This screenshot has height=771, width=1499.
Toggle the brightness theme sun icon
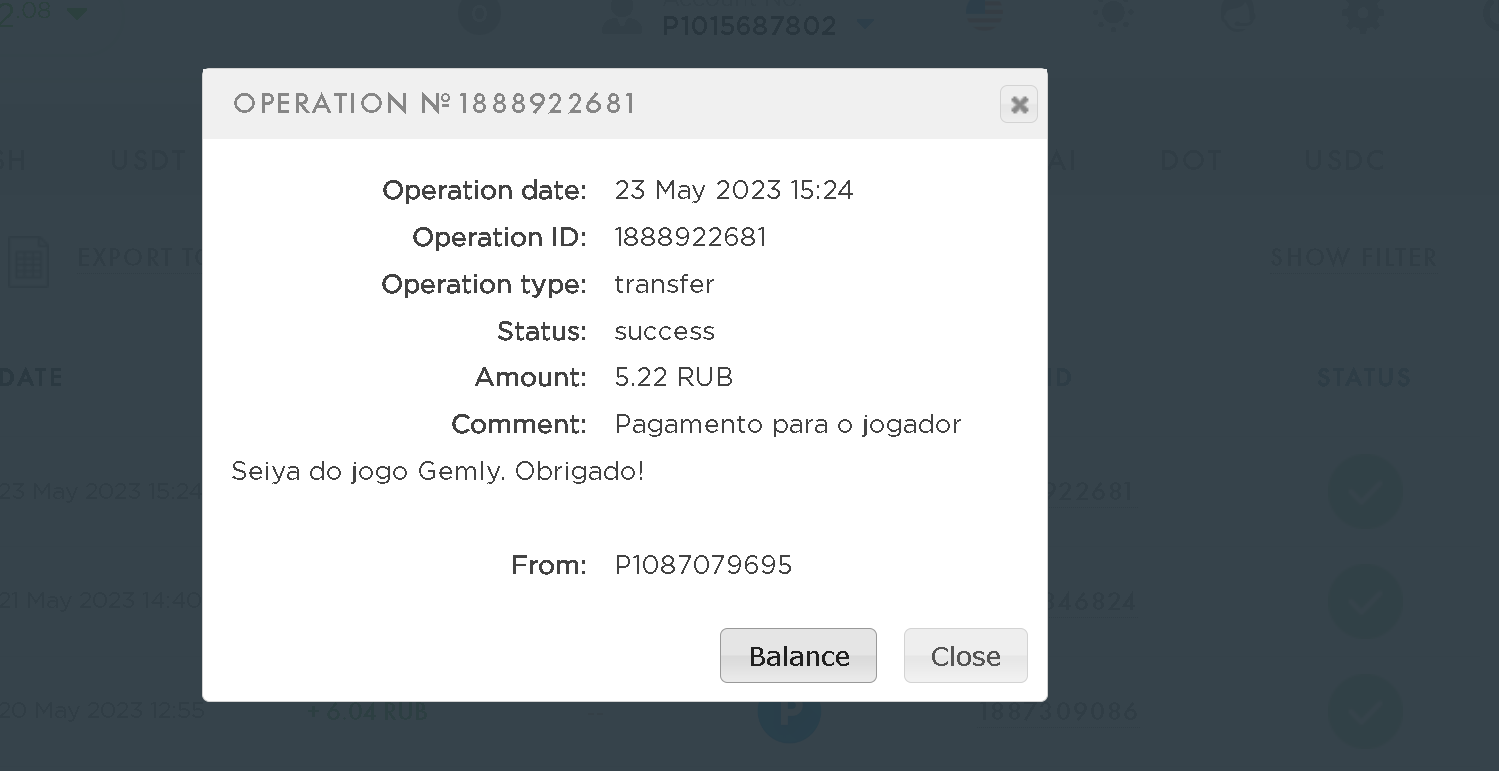1113,14
